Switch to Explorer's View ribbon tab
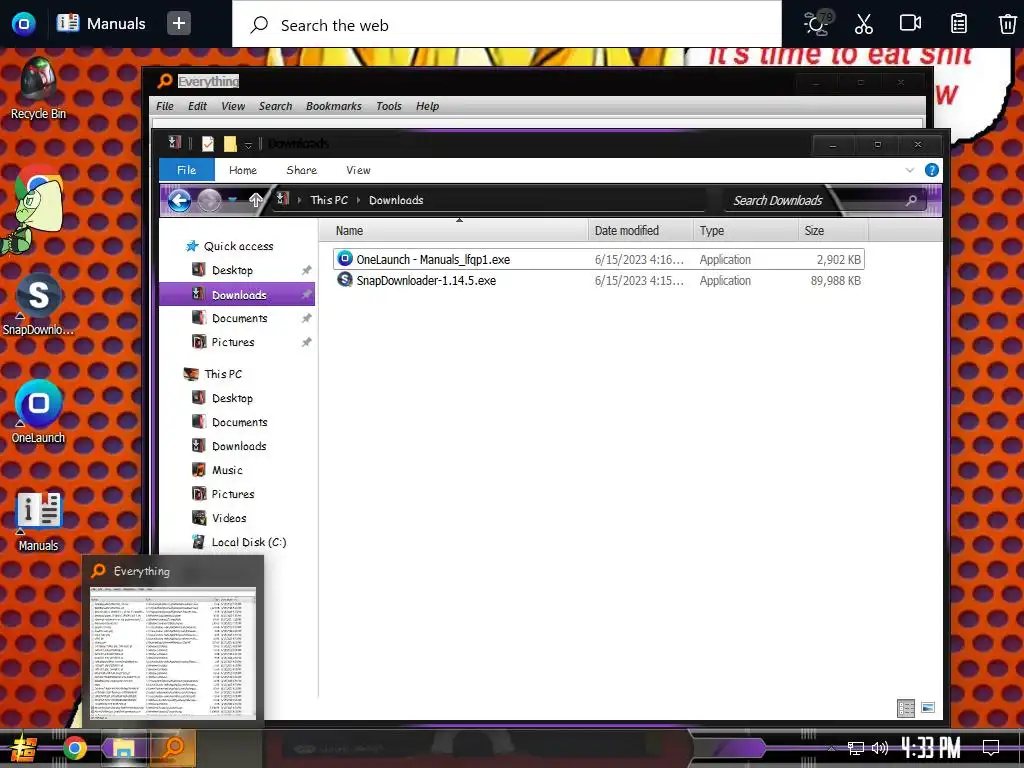Viewport: 1024px width, 768px height. click(358, 170)
